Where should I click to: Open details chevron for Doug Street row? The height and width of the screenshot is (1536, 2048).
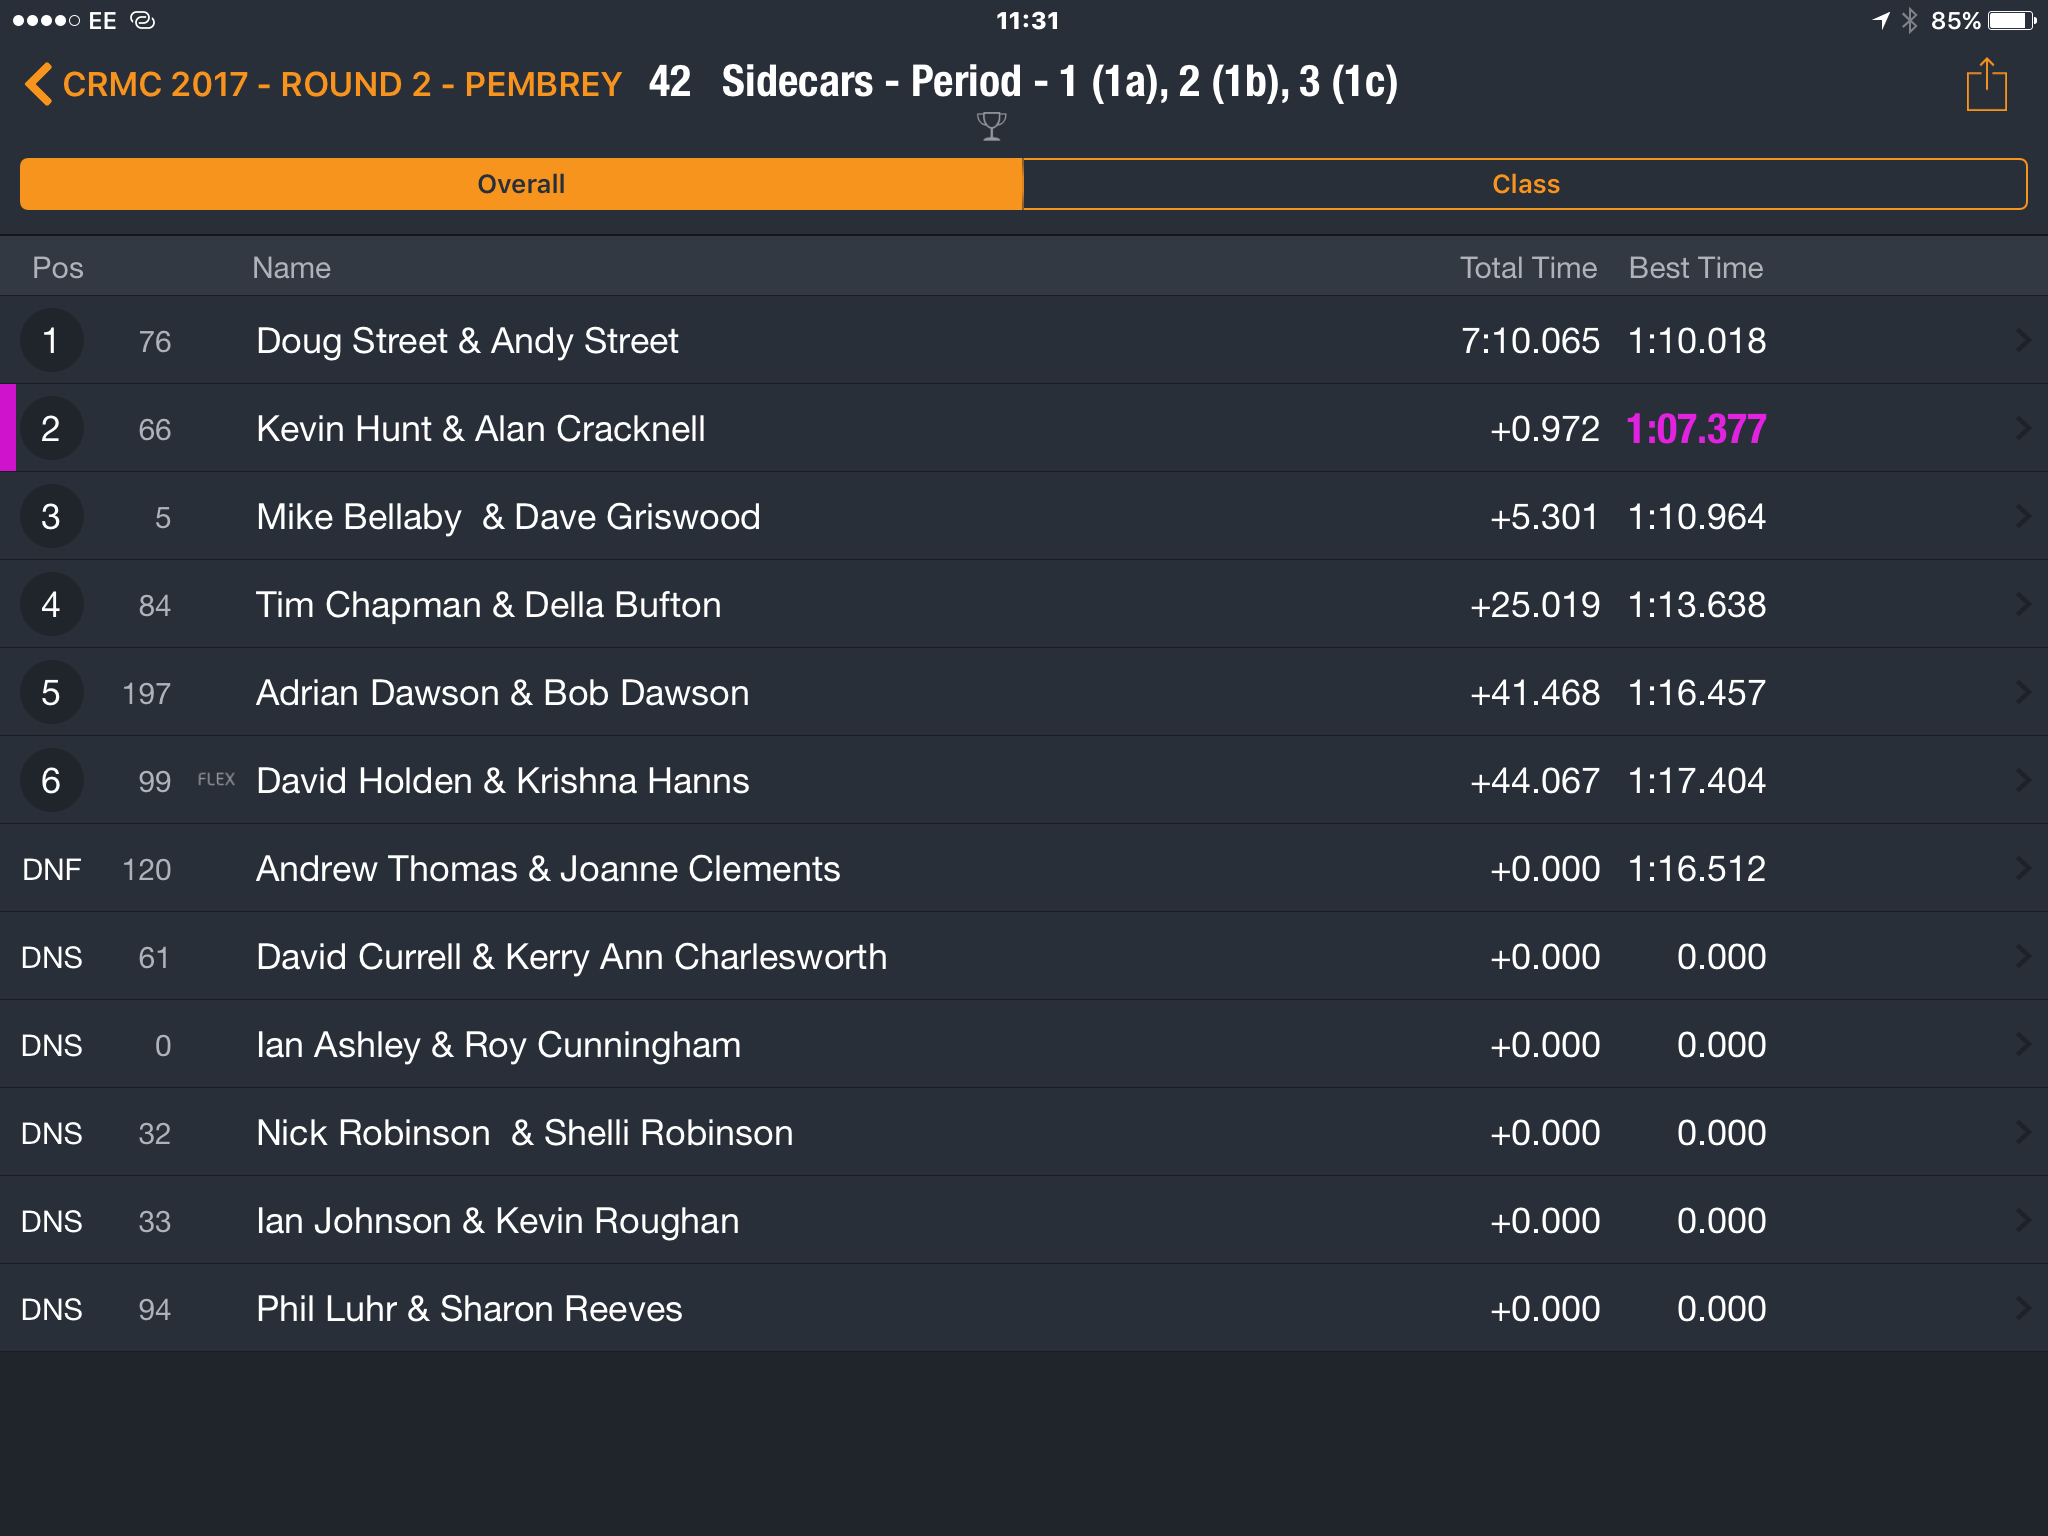pyautogui.click(x=2022, y=341)
